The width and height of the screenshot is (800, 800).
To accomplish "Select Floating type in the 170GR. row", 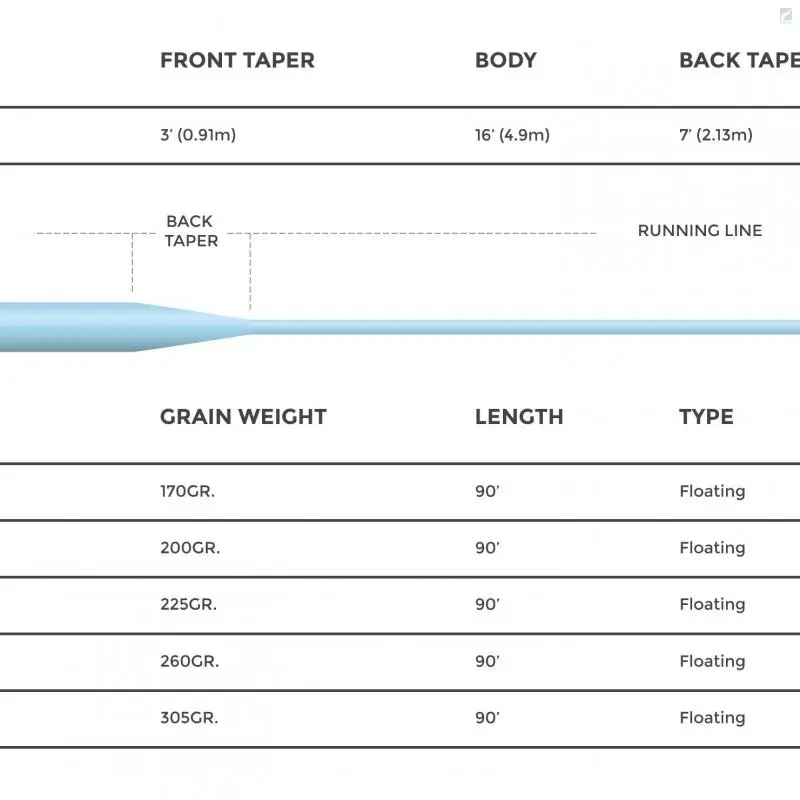I will [x=712, y=491].
